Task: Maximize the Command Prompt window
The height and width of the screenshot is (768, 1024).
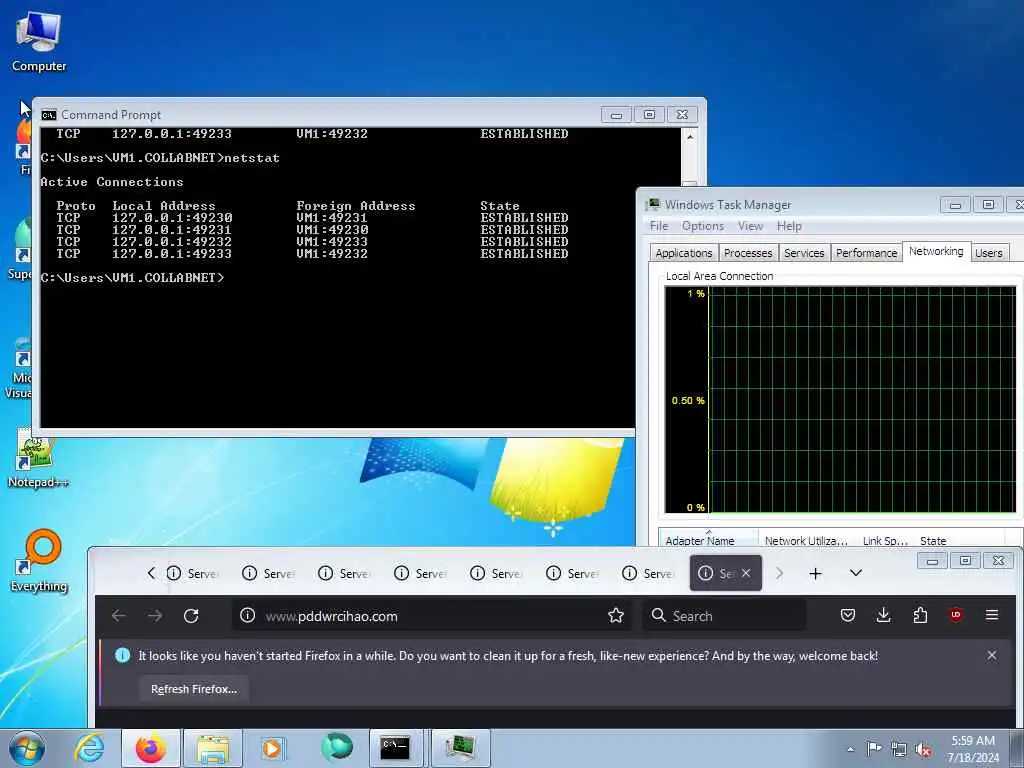Action: click(649, 115)
